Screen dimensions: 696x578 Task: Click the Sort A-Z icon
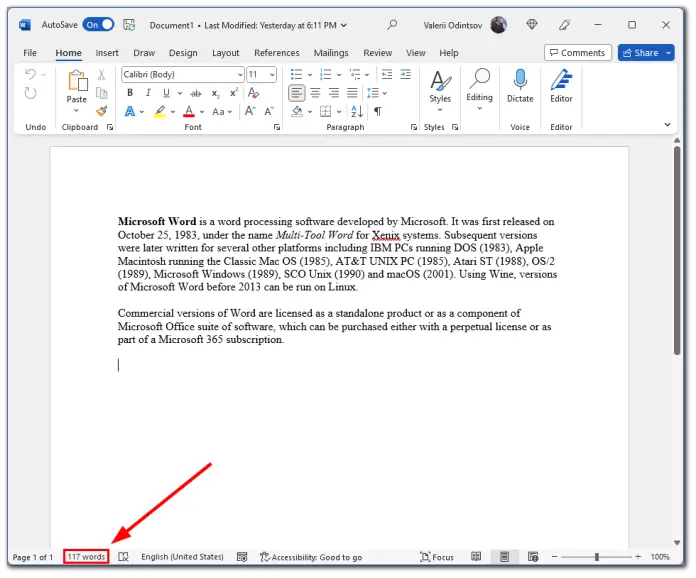click(x=357, y=111)
